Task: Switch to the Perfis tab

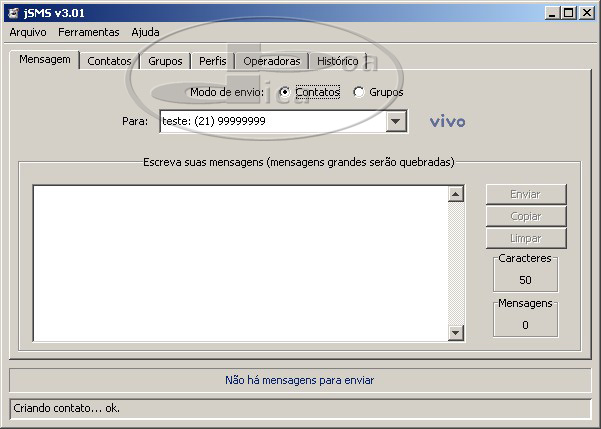Action: (x=212, y=61)
